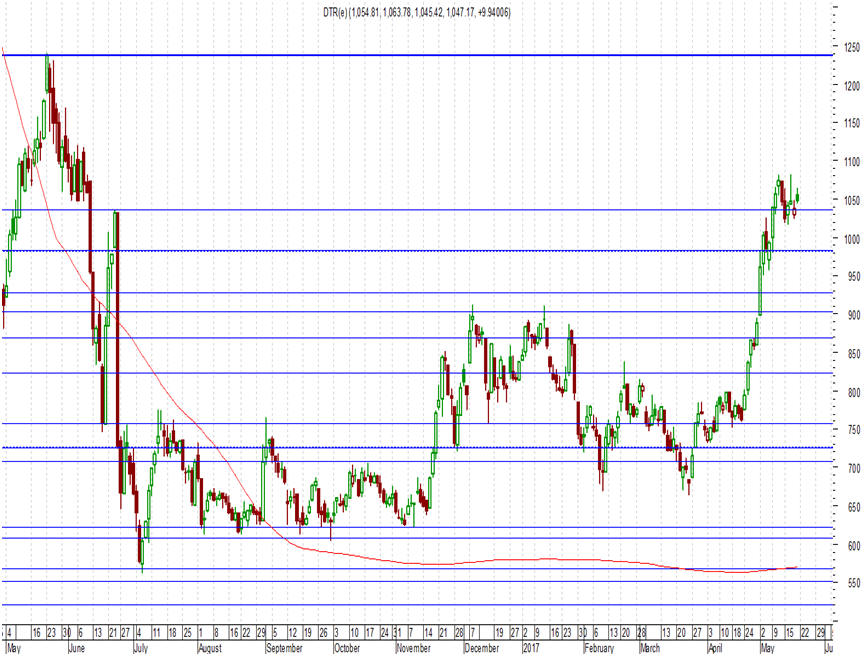Screen dimensions: 864x656
Task: Select the 650 price axis label
Action: (854, 507)
